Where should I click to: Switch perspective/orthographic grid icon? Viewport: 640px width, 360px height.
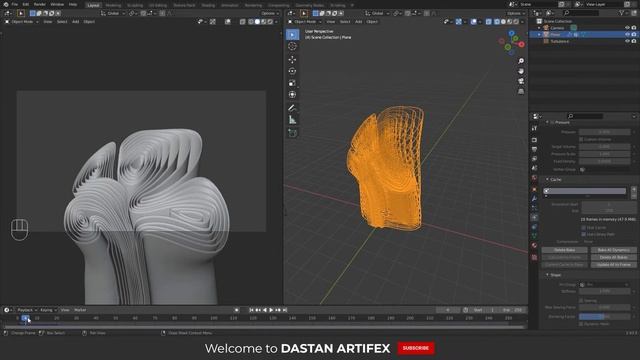coord(521,91)
